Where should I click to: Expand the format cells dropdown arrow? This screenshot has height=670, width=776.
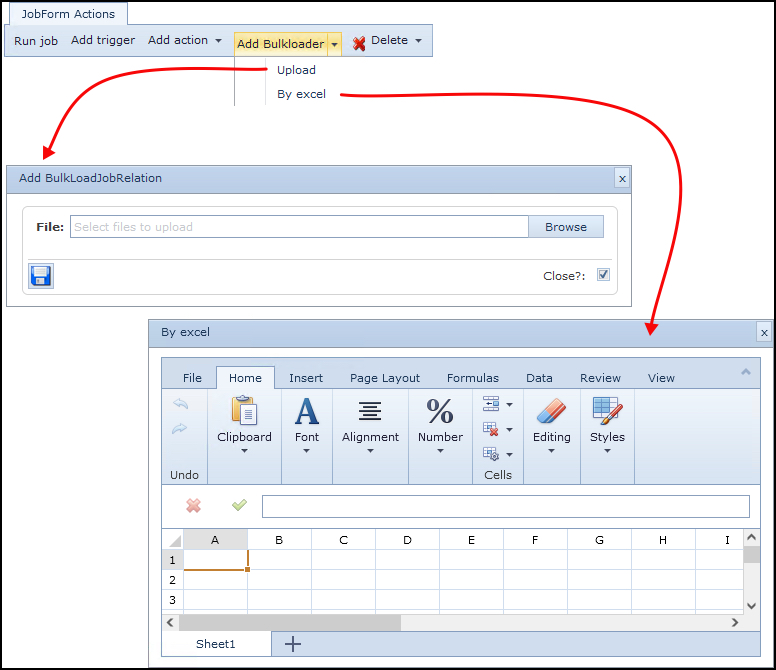click(509, 454)
